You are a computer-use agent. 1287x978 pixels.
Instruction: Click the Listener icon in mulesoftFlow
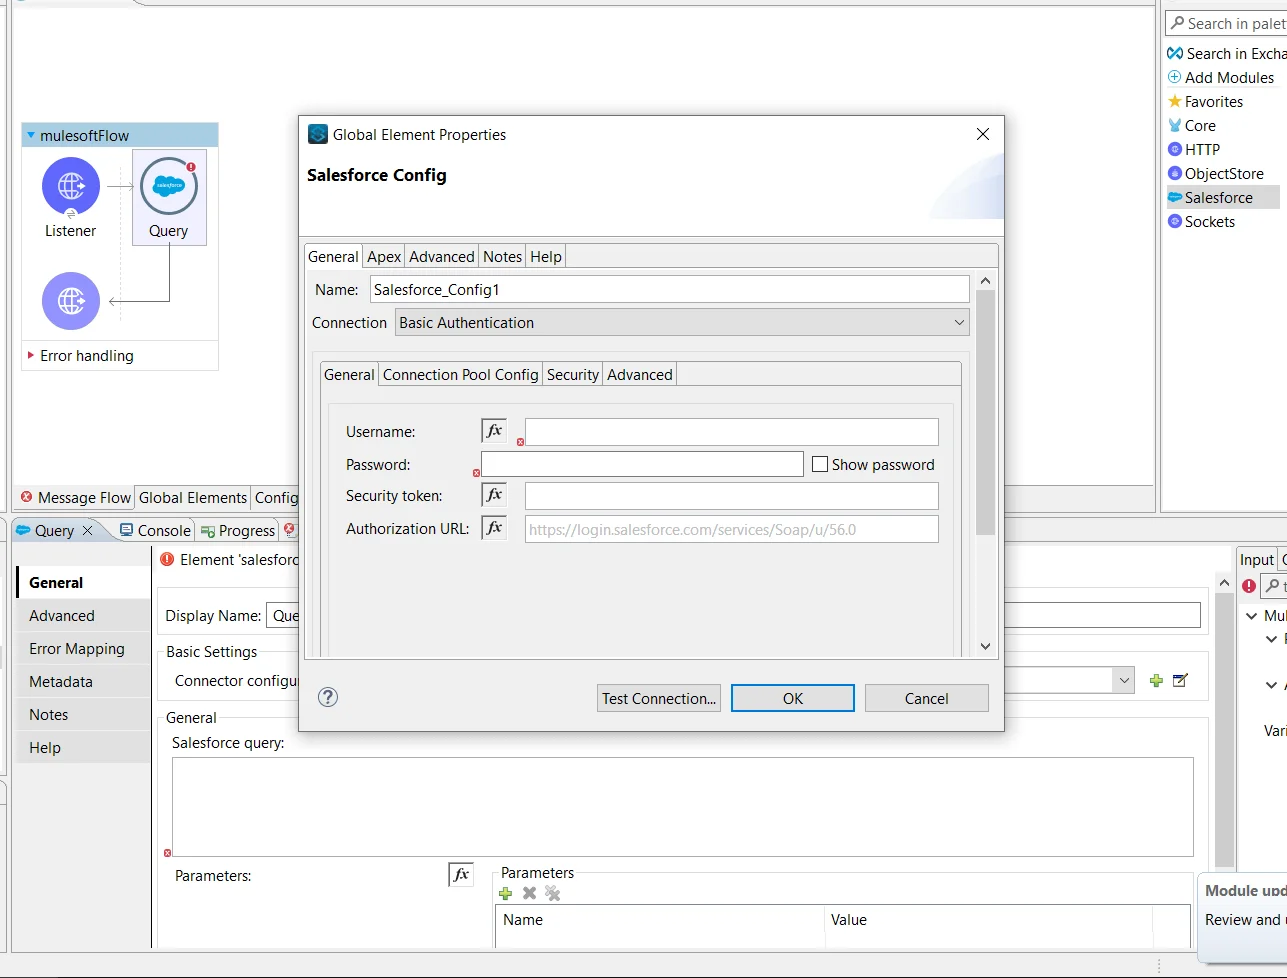tap(70, 185)
